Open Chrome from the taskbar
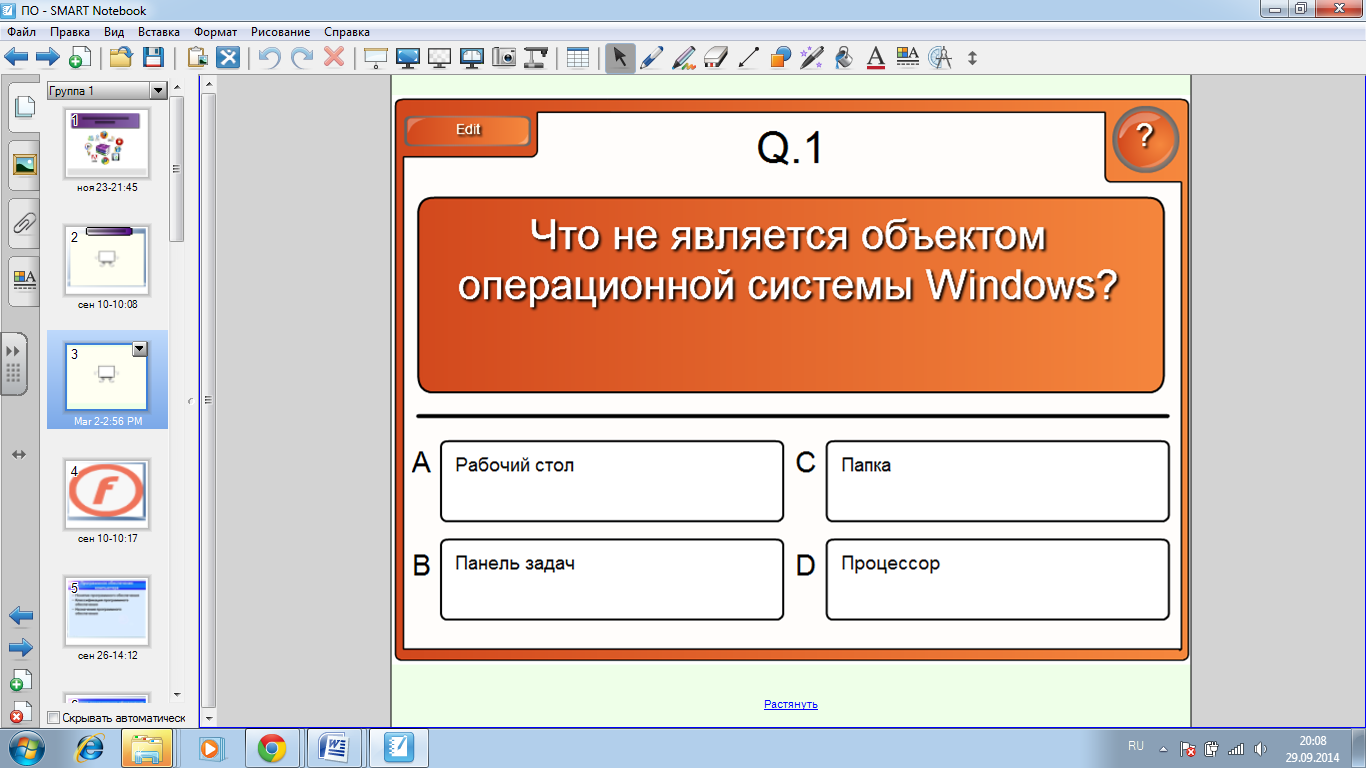The width and height of the screenshot is (1366, 768). pyautogui.click(x=272, y=748)
